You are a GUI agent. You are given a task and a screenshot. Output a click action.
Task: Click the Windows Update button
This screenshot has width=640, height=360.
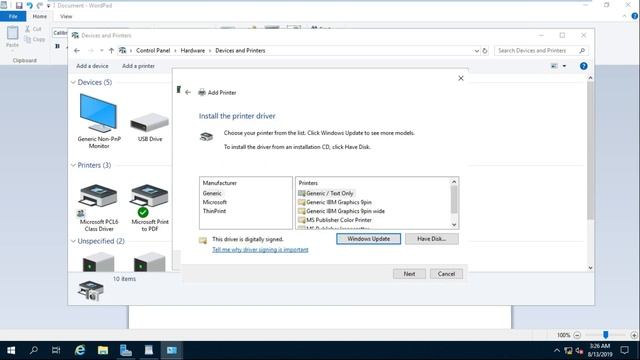pyautogui.click(x=369, y=239)
